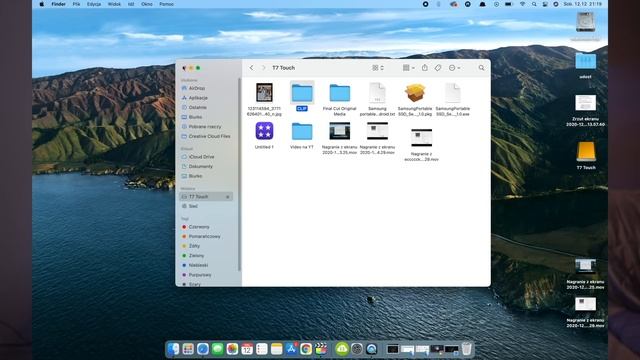Select Nagranie z ekranu 4.29.mov thumbnail
Screen dimensions: 640x360
tap(377, 131)
